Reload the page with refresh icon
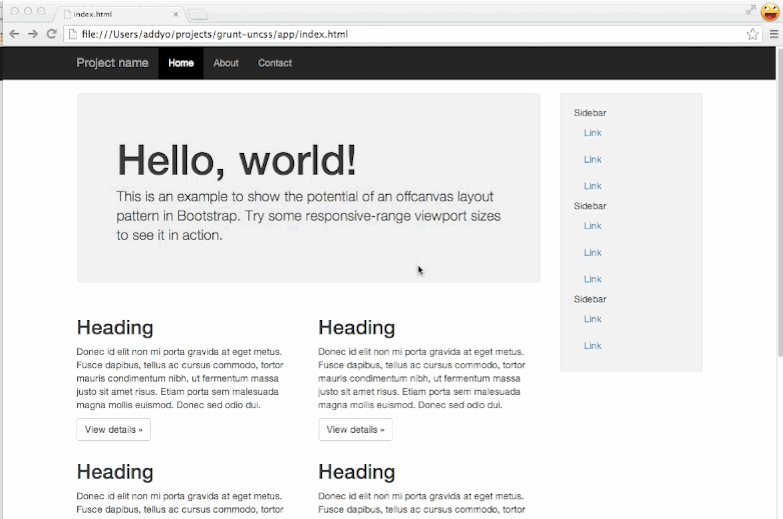 51,34
